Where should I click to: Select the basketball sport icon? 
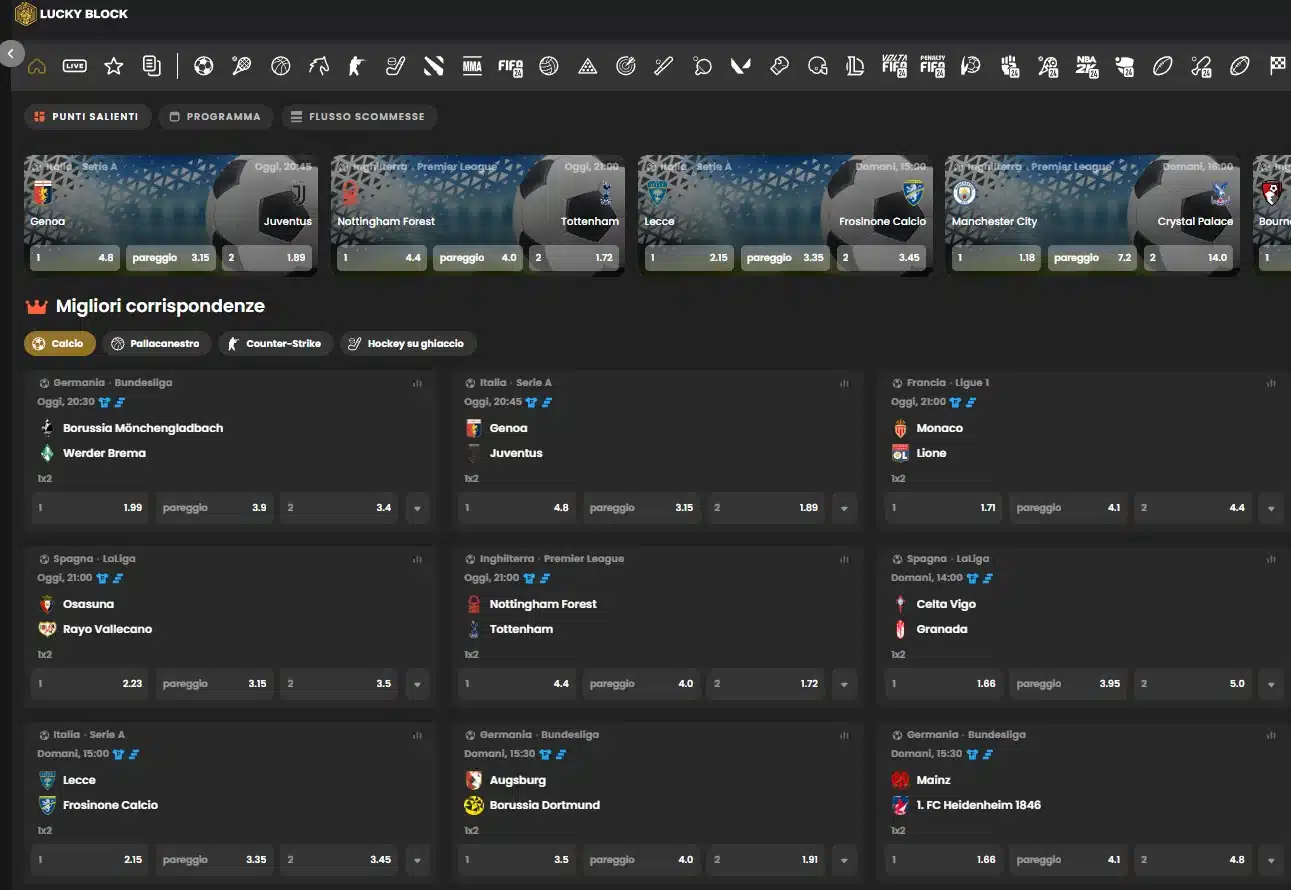click(x=280, y=66)
